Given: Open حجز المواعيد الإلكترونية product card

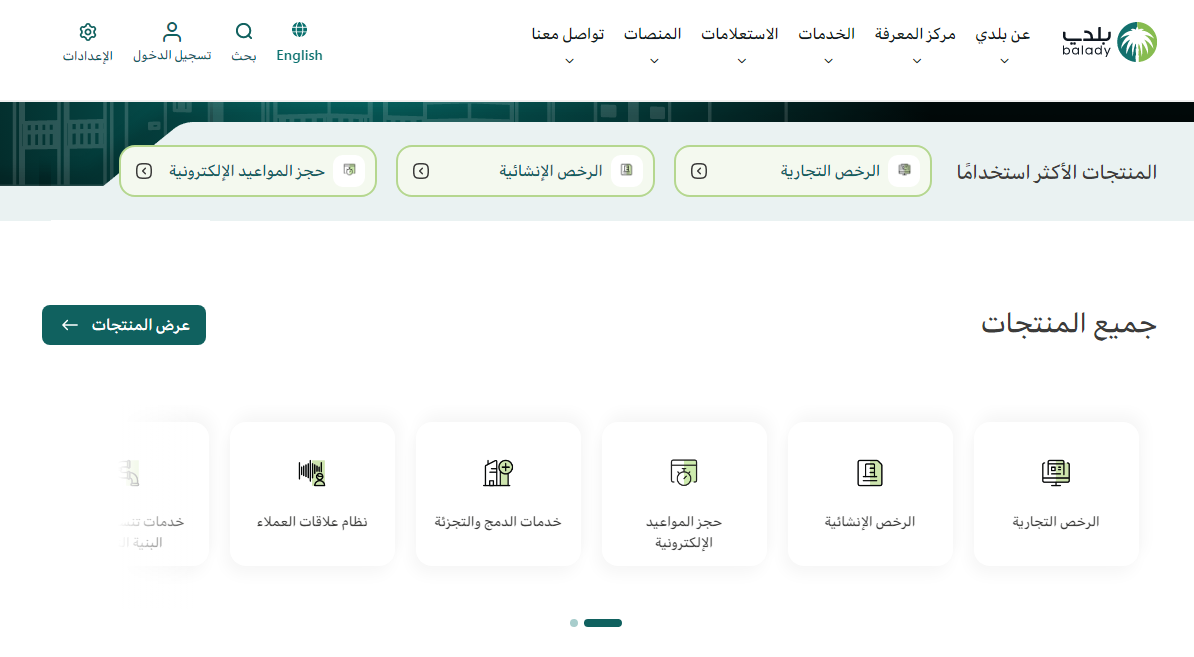Looking at the screenshot, I should click(x=684, y=494).
